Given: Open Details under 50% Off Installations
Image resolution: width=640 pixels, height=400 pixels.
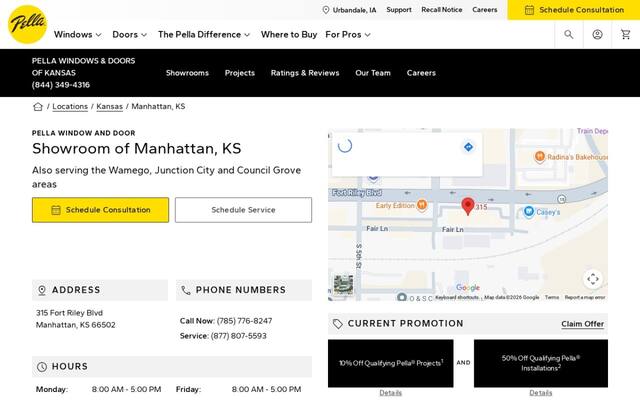Looking at the screenshot, I should 540,393.
